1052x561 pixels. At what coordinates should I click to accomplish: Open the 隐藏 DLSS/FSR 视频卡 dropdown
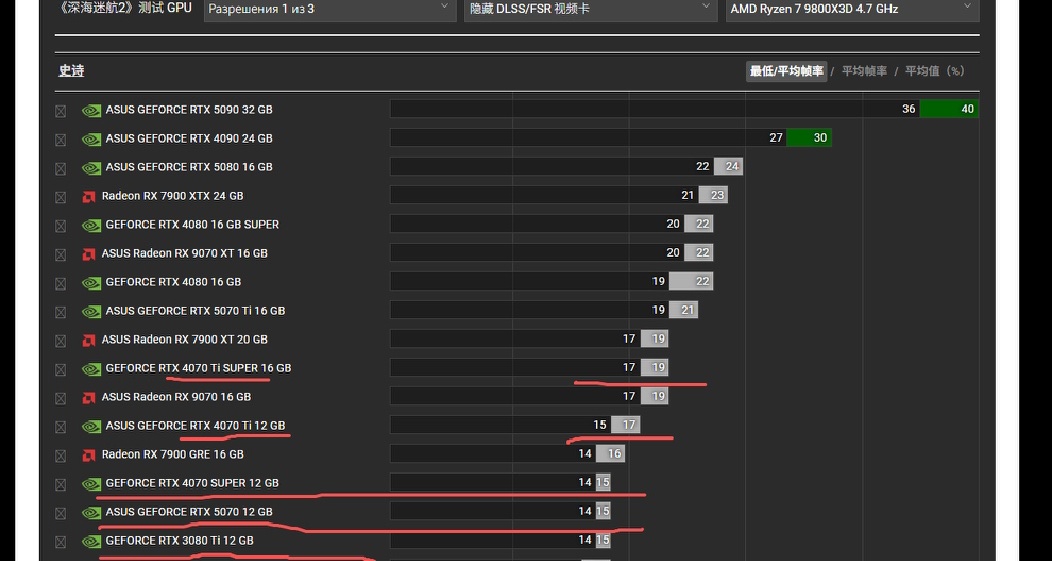tap(590, 9)
